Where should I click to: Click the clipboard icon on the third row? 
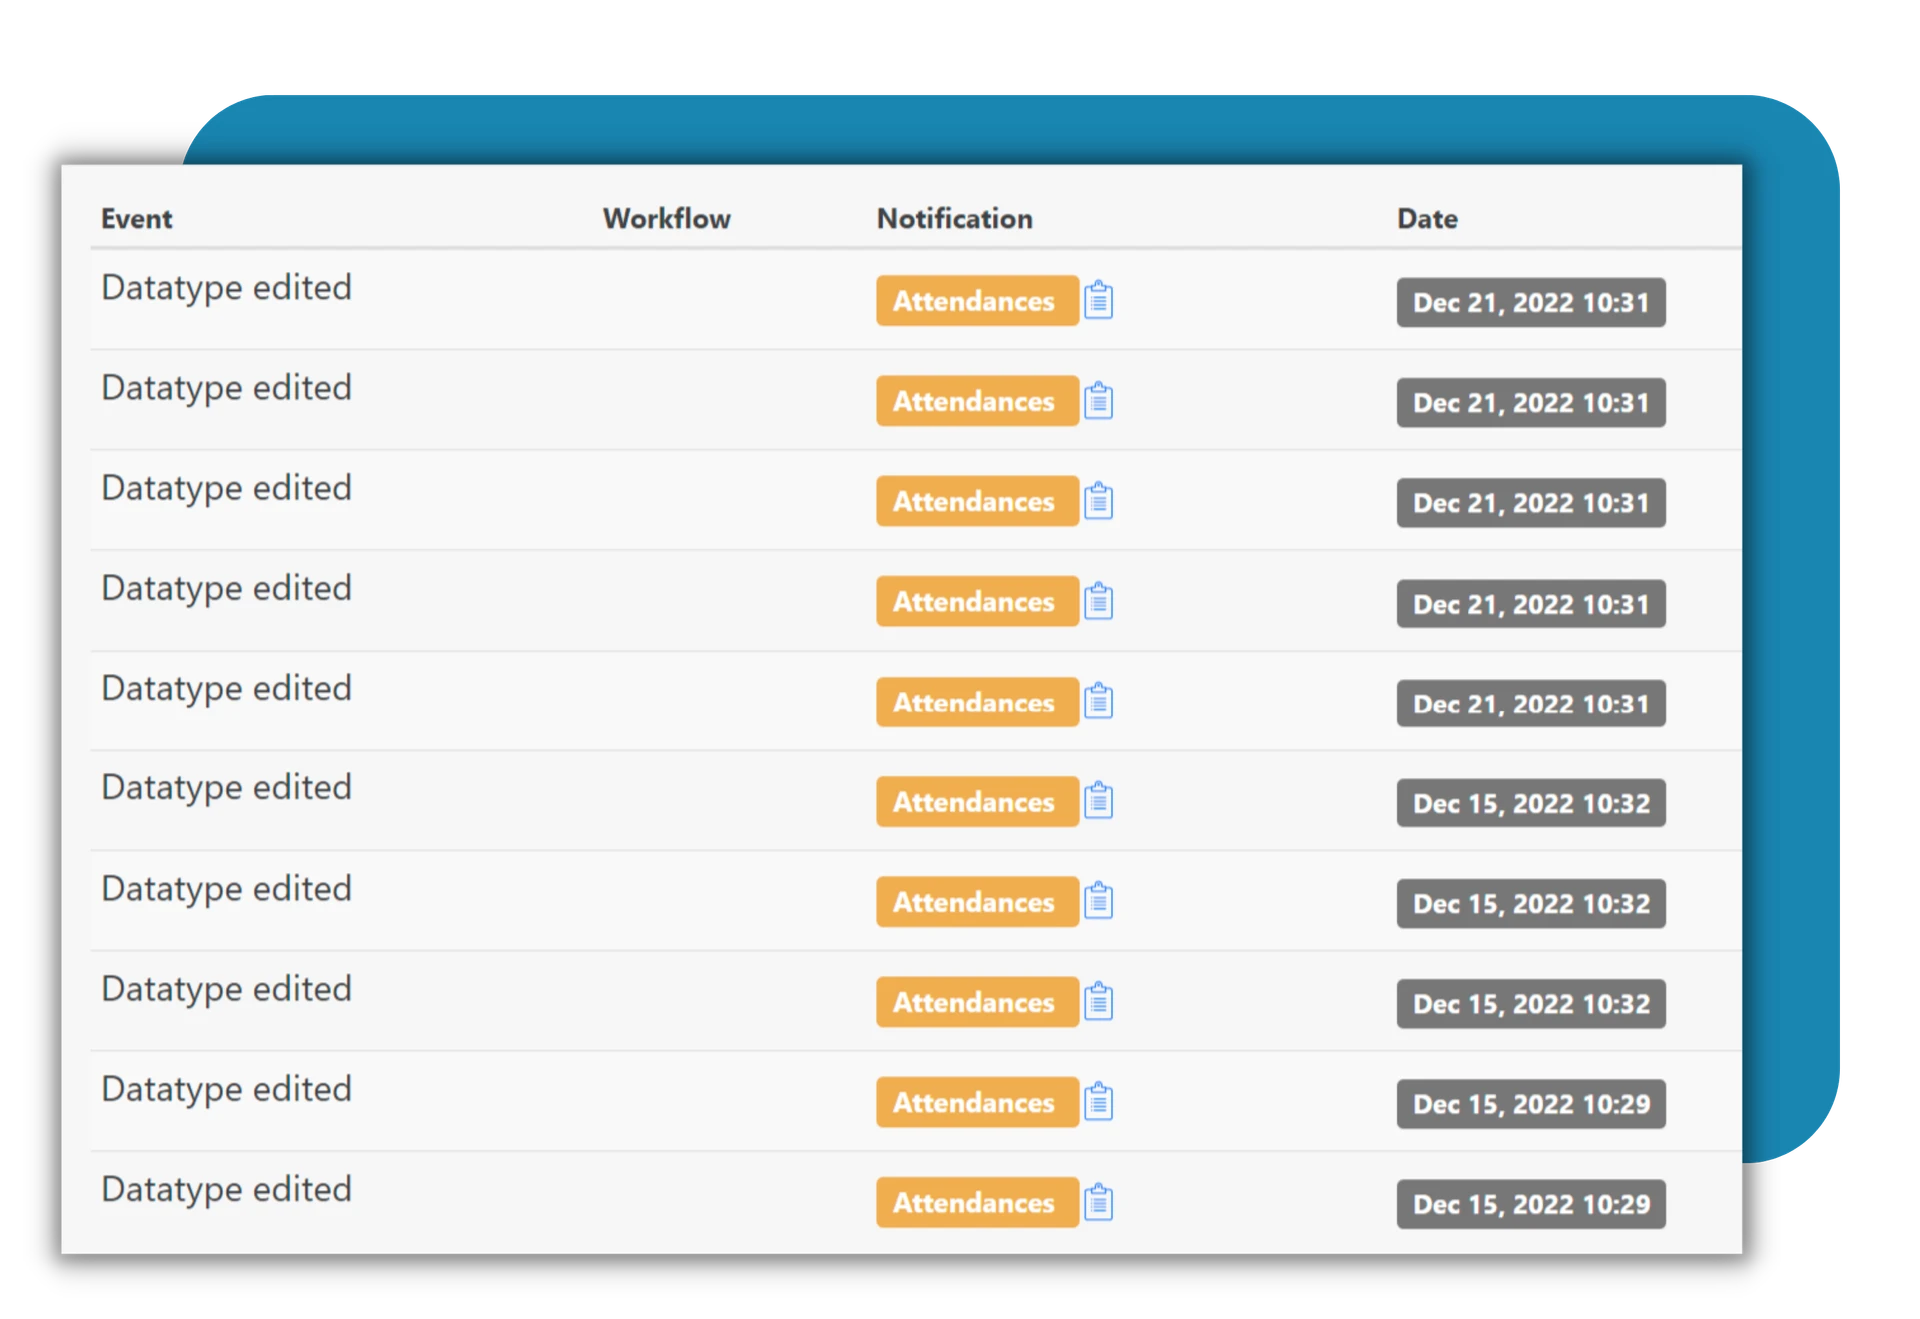tap(1100, 501)
